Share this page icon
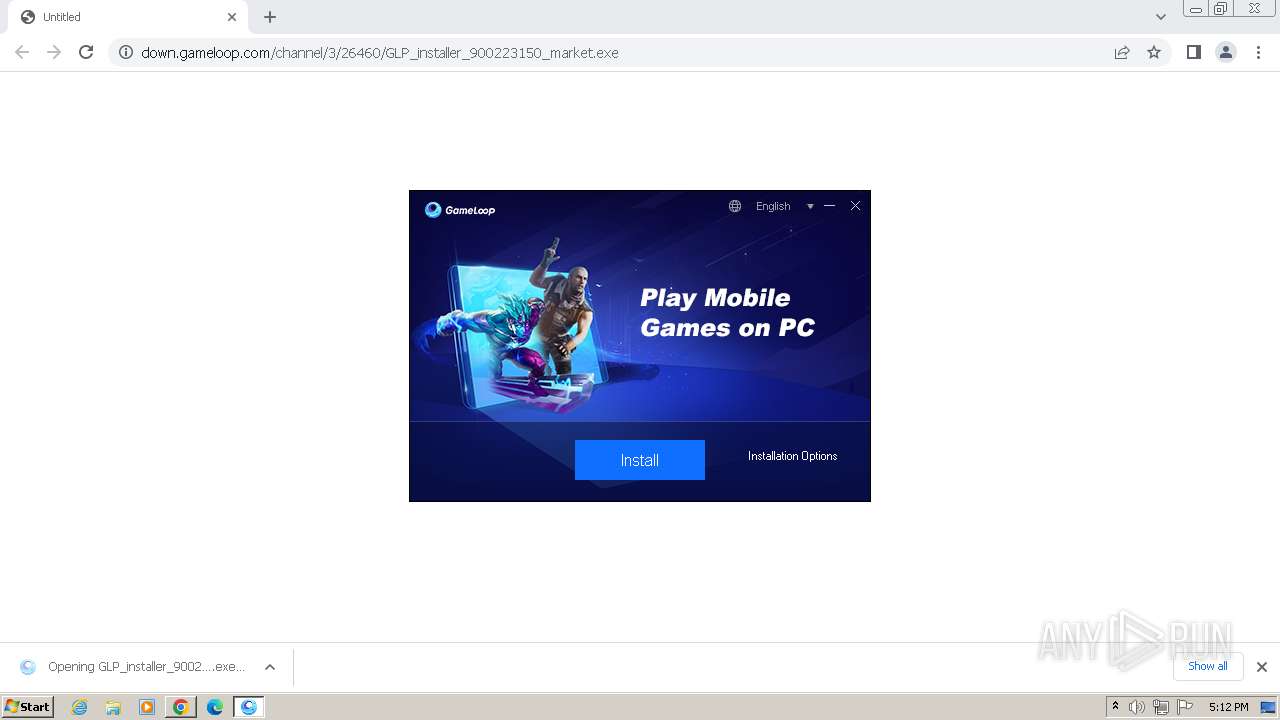The width and height of the screenshot is (1280, 720). tap(1122, 52)
